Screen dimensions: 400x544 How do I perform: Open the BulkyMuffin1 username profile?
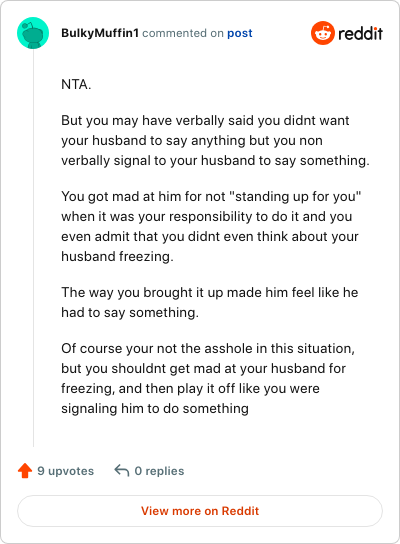point(100,33)
